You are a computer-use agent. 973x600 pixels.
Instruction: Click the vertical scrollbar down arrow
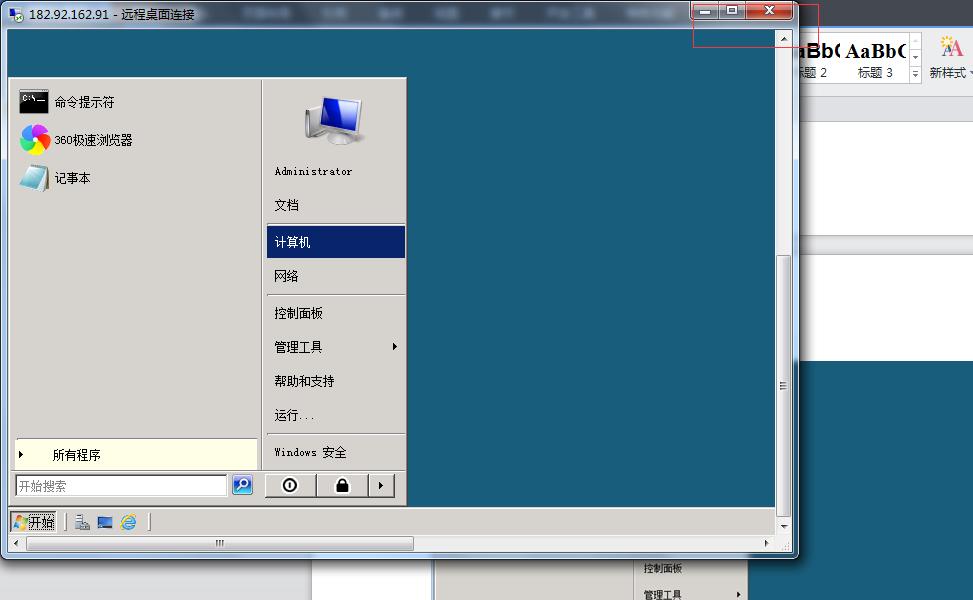tap(784, 526)
